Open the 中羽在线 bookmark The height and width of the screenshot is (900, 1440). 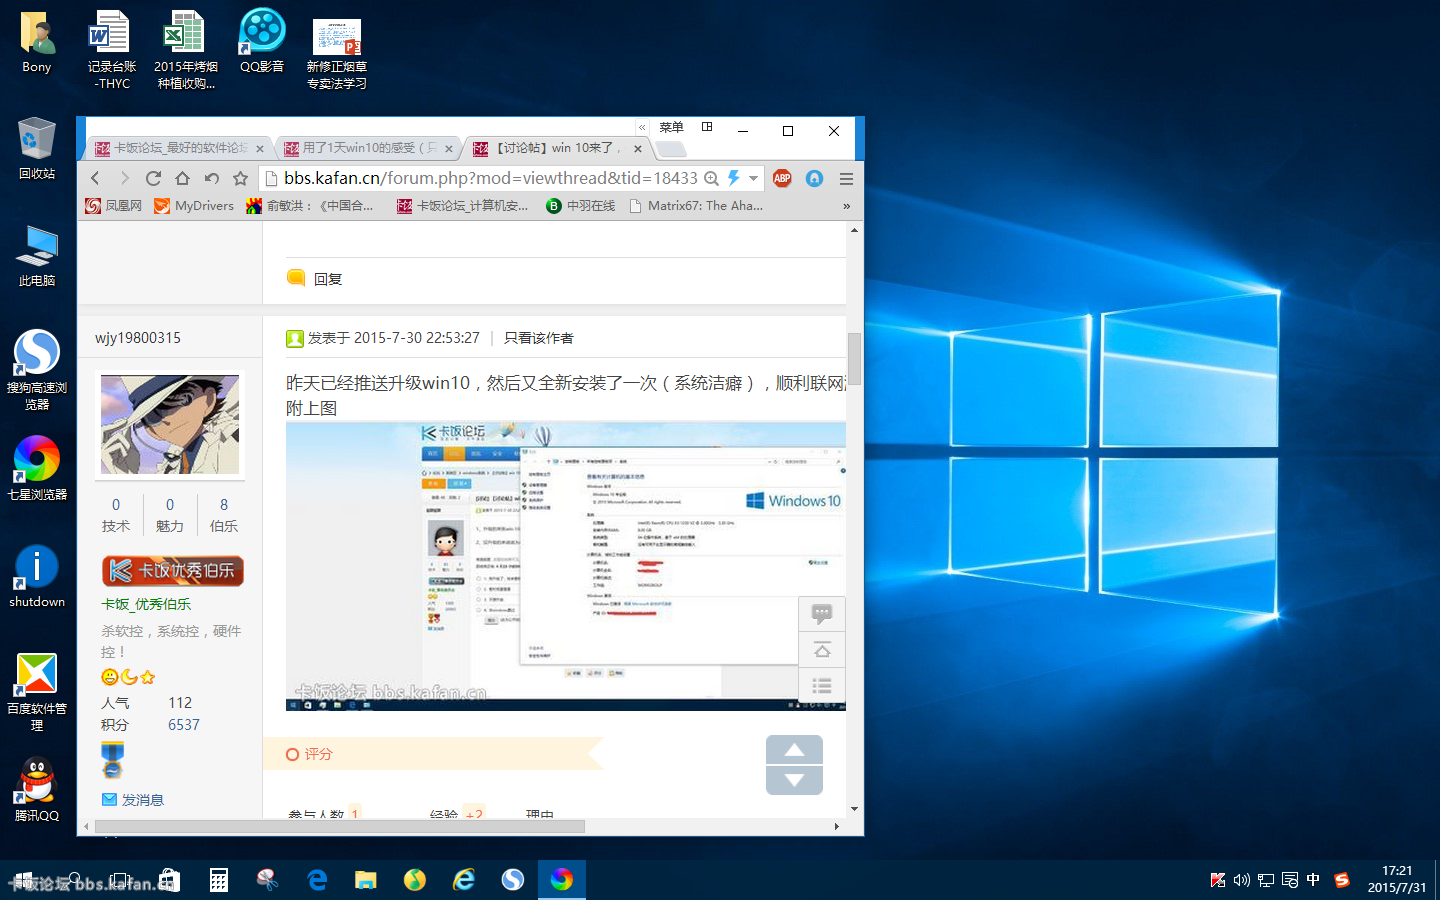[581, 206]
